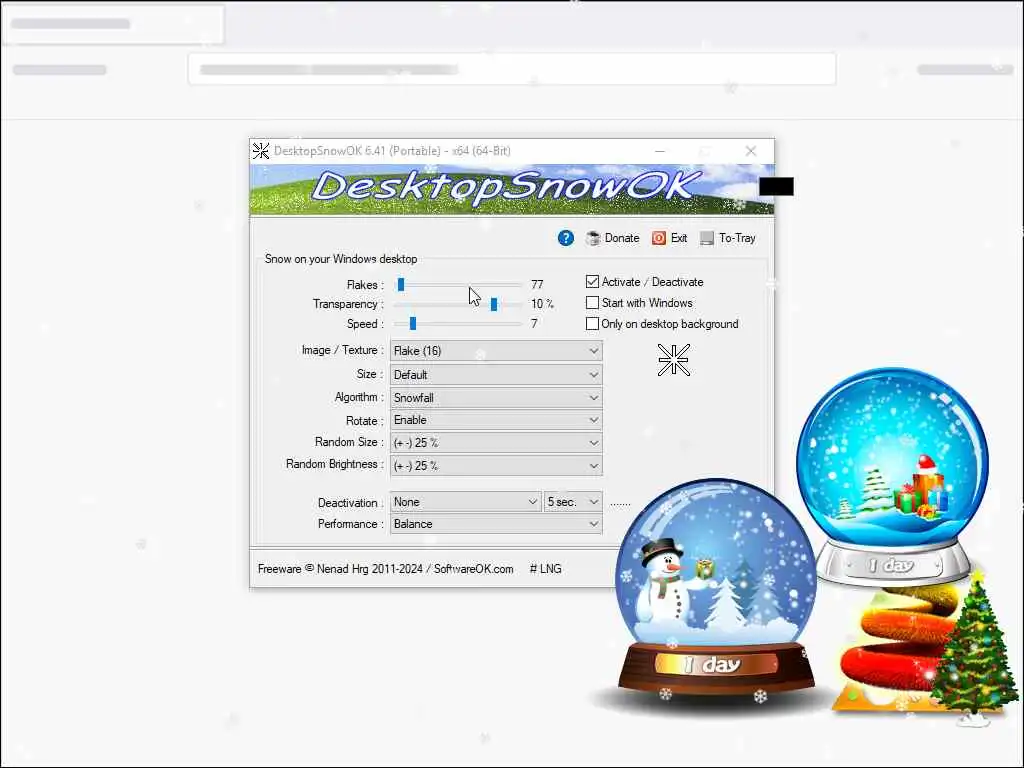Click the To-Tray icon
This screenshot has width=1024, height=768.
707,238
